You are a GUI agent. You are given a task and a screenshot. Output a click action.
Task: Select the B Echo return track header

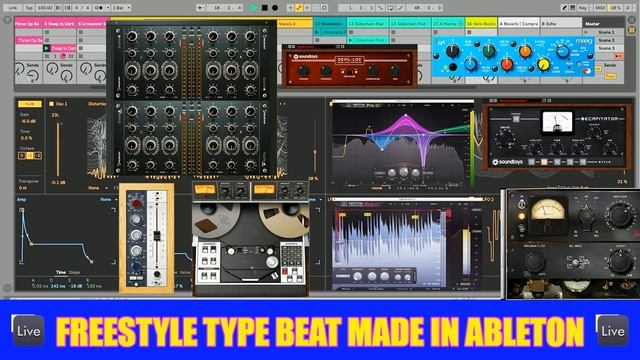[x=561, y=24]
